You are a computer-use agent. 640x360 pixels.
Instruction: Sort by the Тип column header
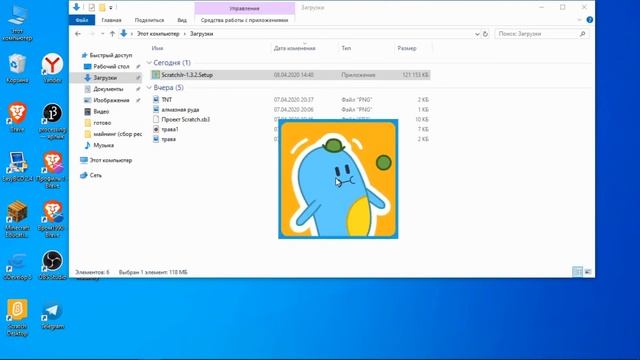pyautogui.click(x=346, y=48)
